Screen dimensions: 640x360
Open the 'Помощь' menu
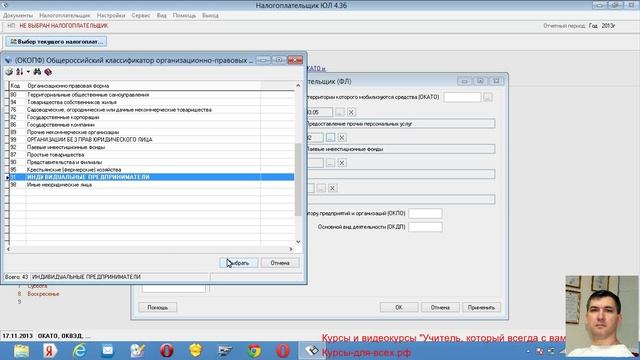[184, 16]
